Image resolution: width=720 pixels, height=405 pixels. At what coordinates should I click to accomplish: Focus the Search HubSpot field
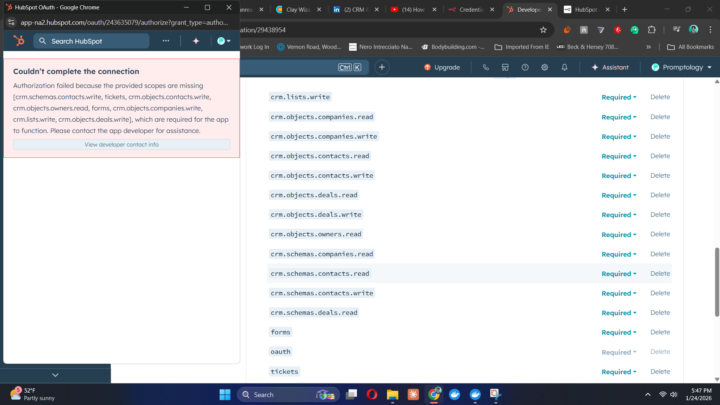[91, 41]
